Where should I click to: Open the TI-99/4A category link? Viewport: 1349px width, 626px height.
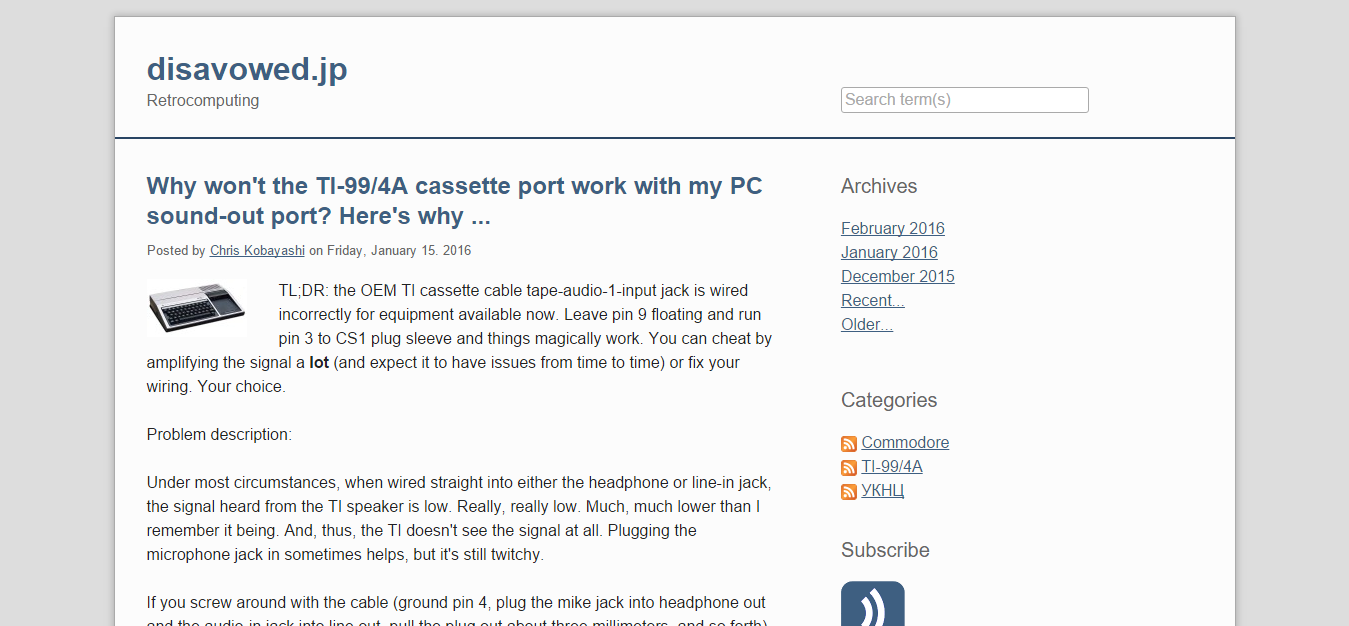892,466
